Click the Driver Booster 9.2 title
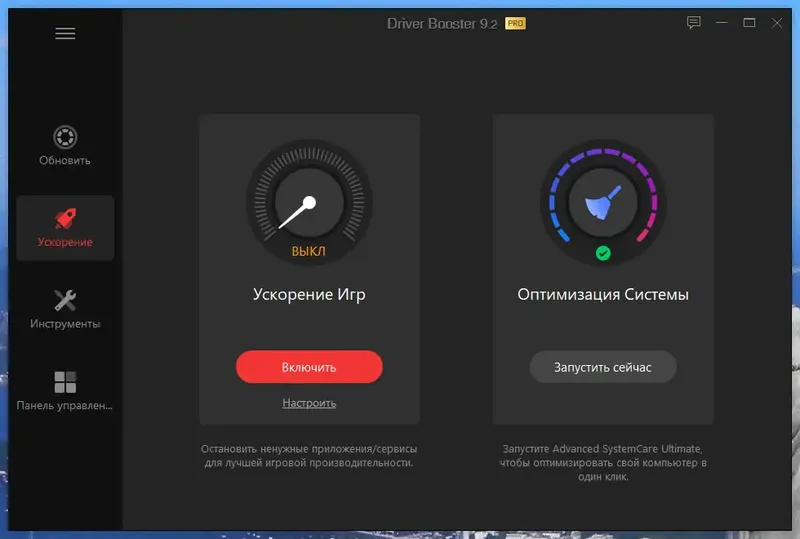The width and height of the screenshot is (800, 539). coord(442,23)
